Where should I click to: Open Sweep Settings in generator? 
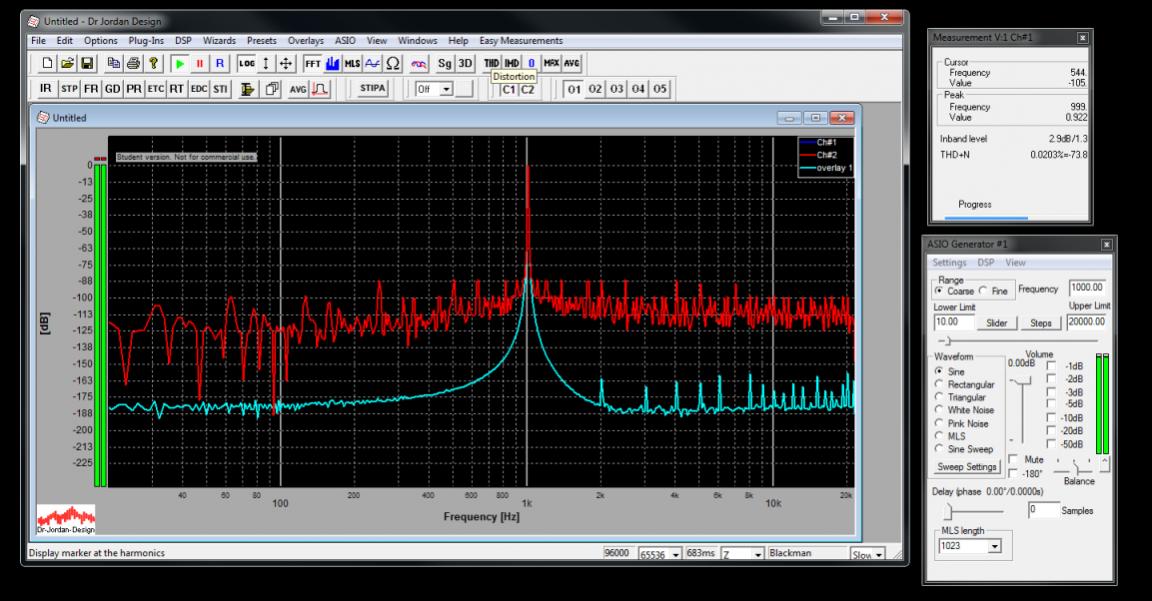tap(967, 467)
